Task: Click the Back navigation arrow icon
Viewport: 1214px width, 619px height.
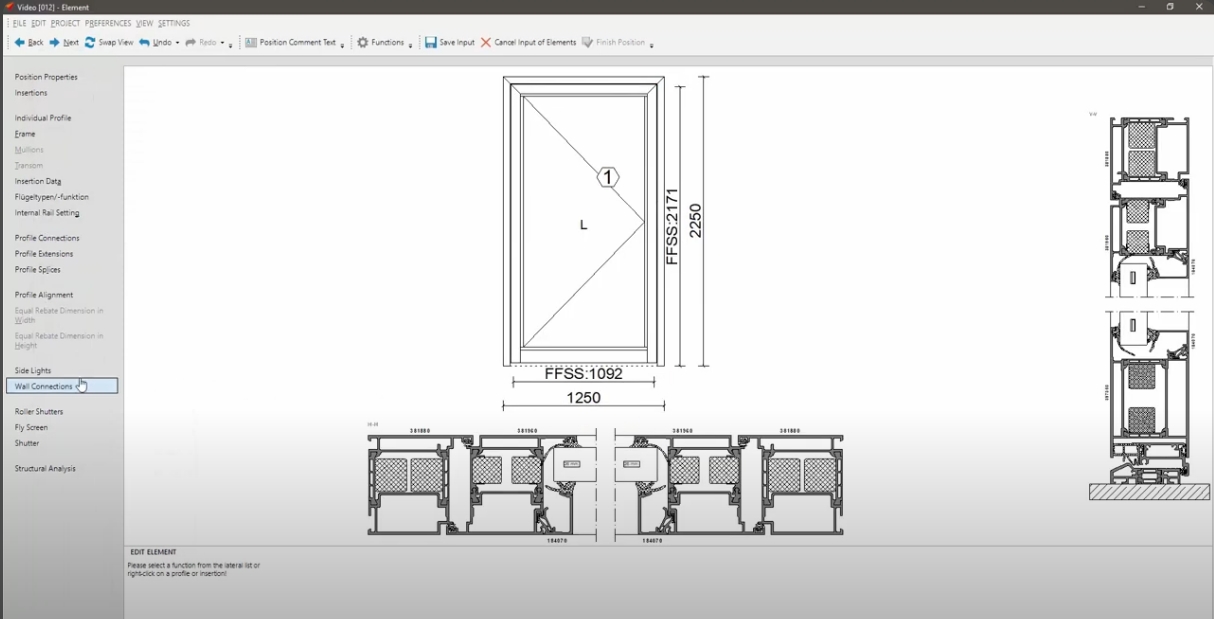Action: pos(21,42)
